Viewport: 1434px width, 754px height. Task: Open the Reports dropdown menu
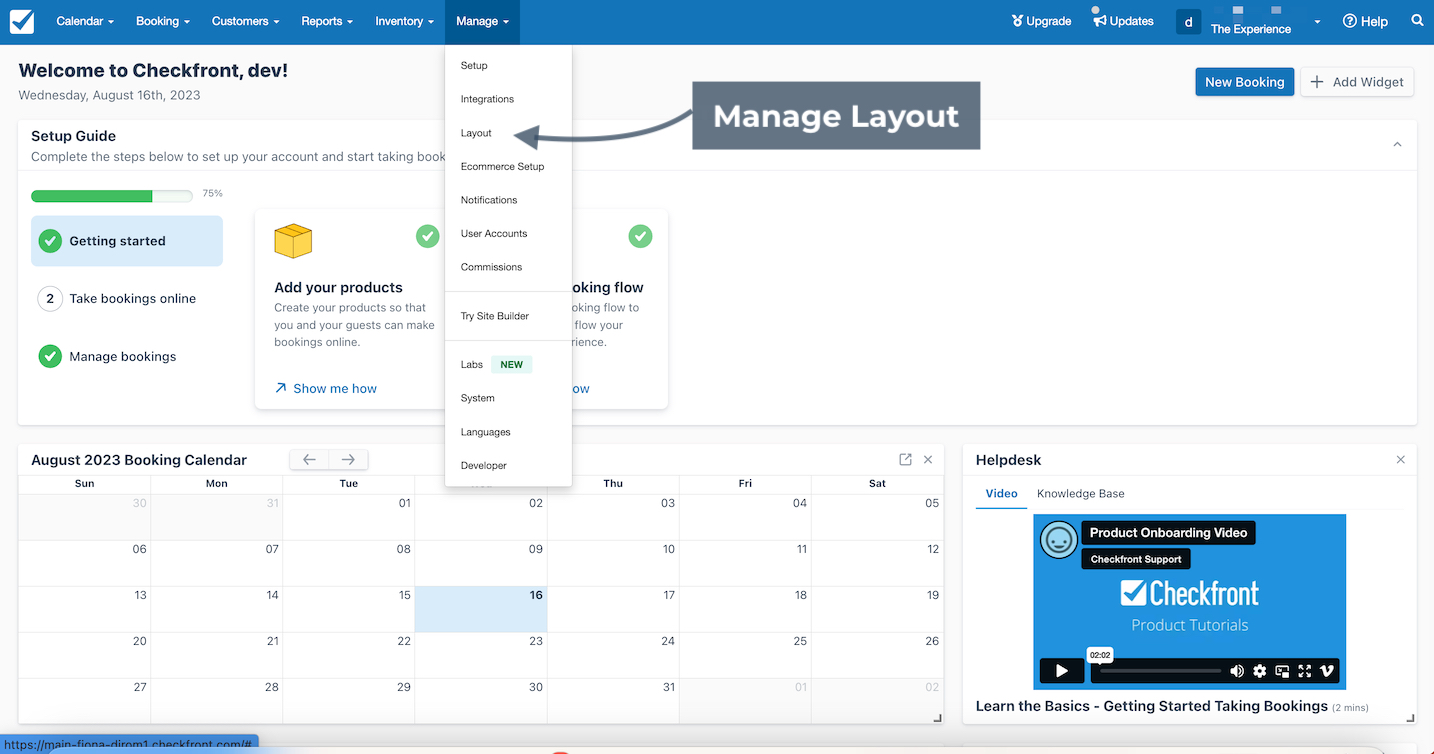tap(327, 21)
